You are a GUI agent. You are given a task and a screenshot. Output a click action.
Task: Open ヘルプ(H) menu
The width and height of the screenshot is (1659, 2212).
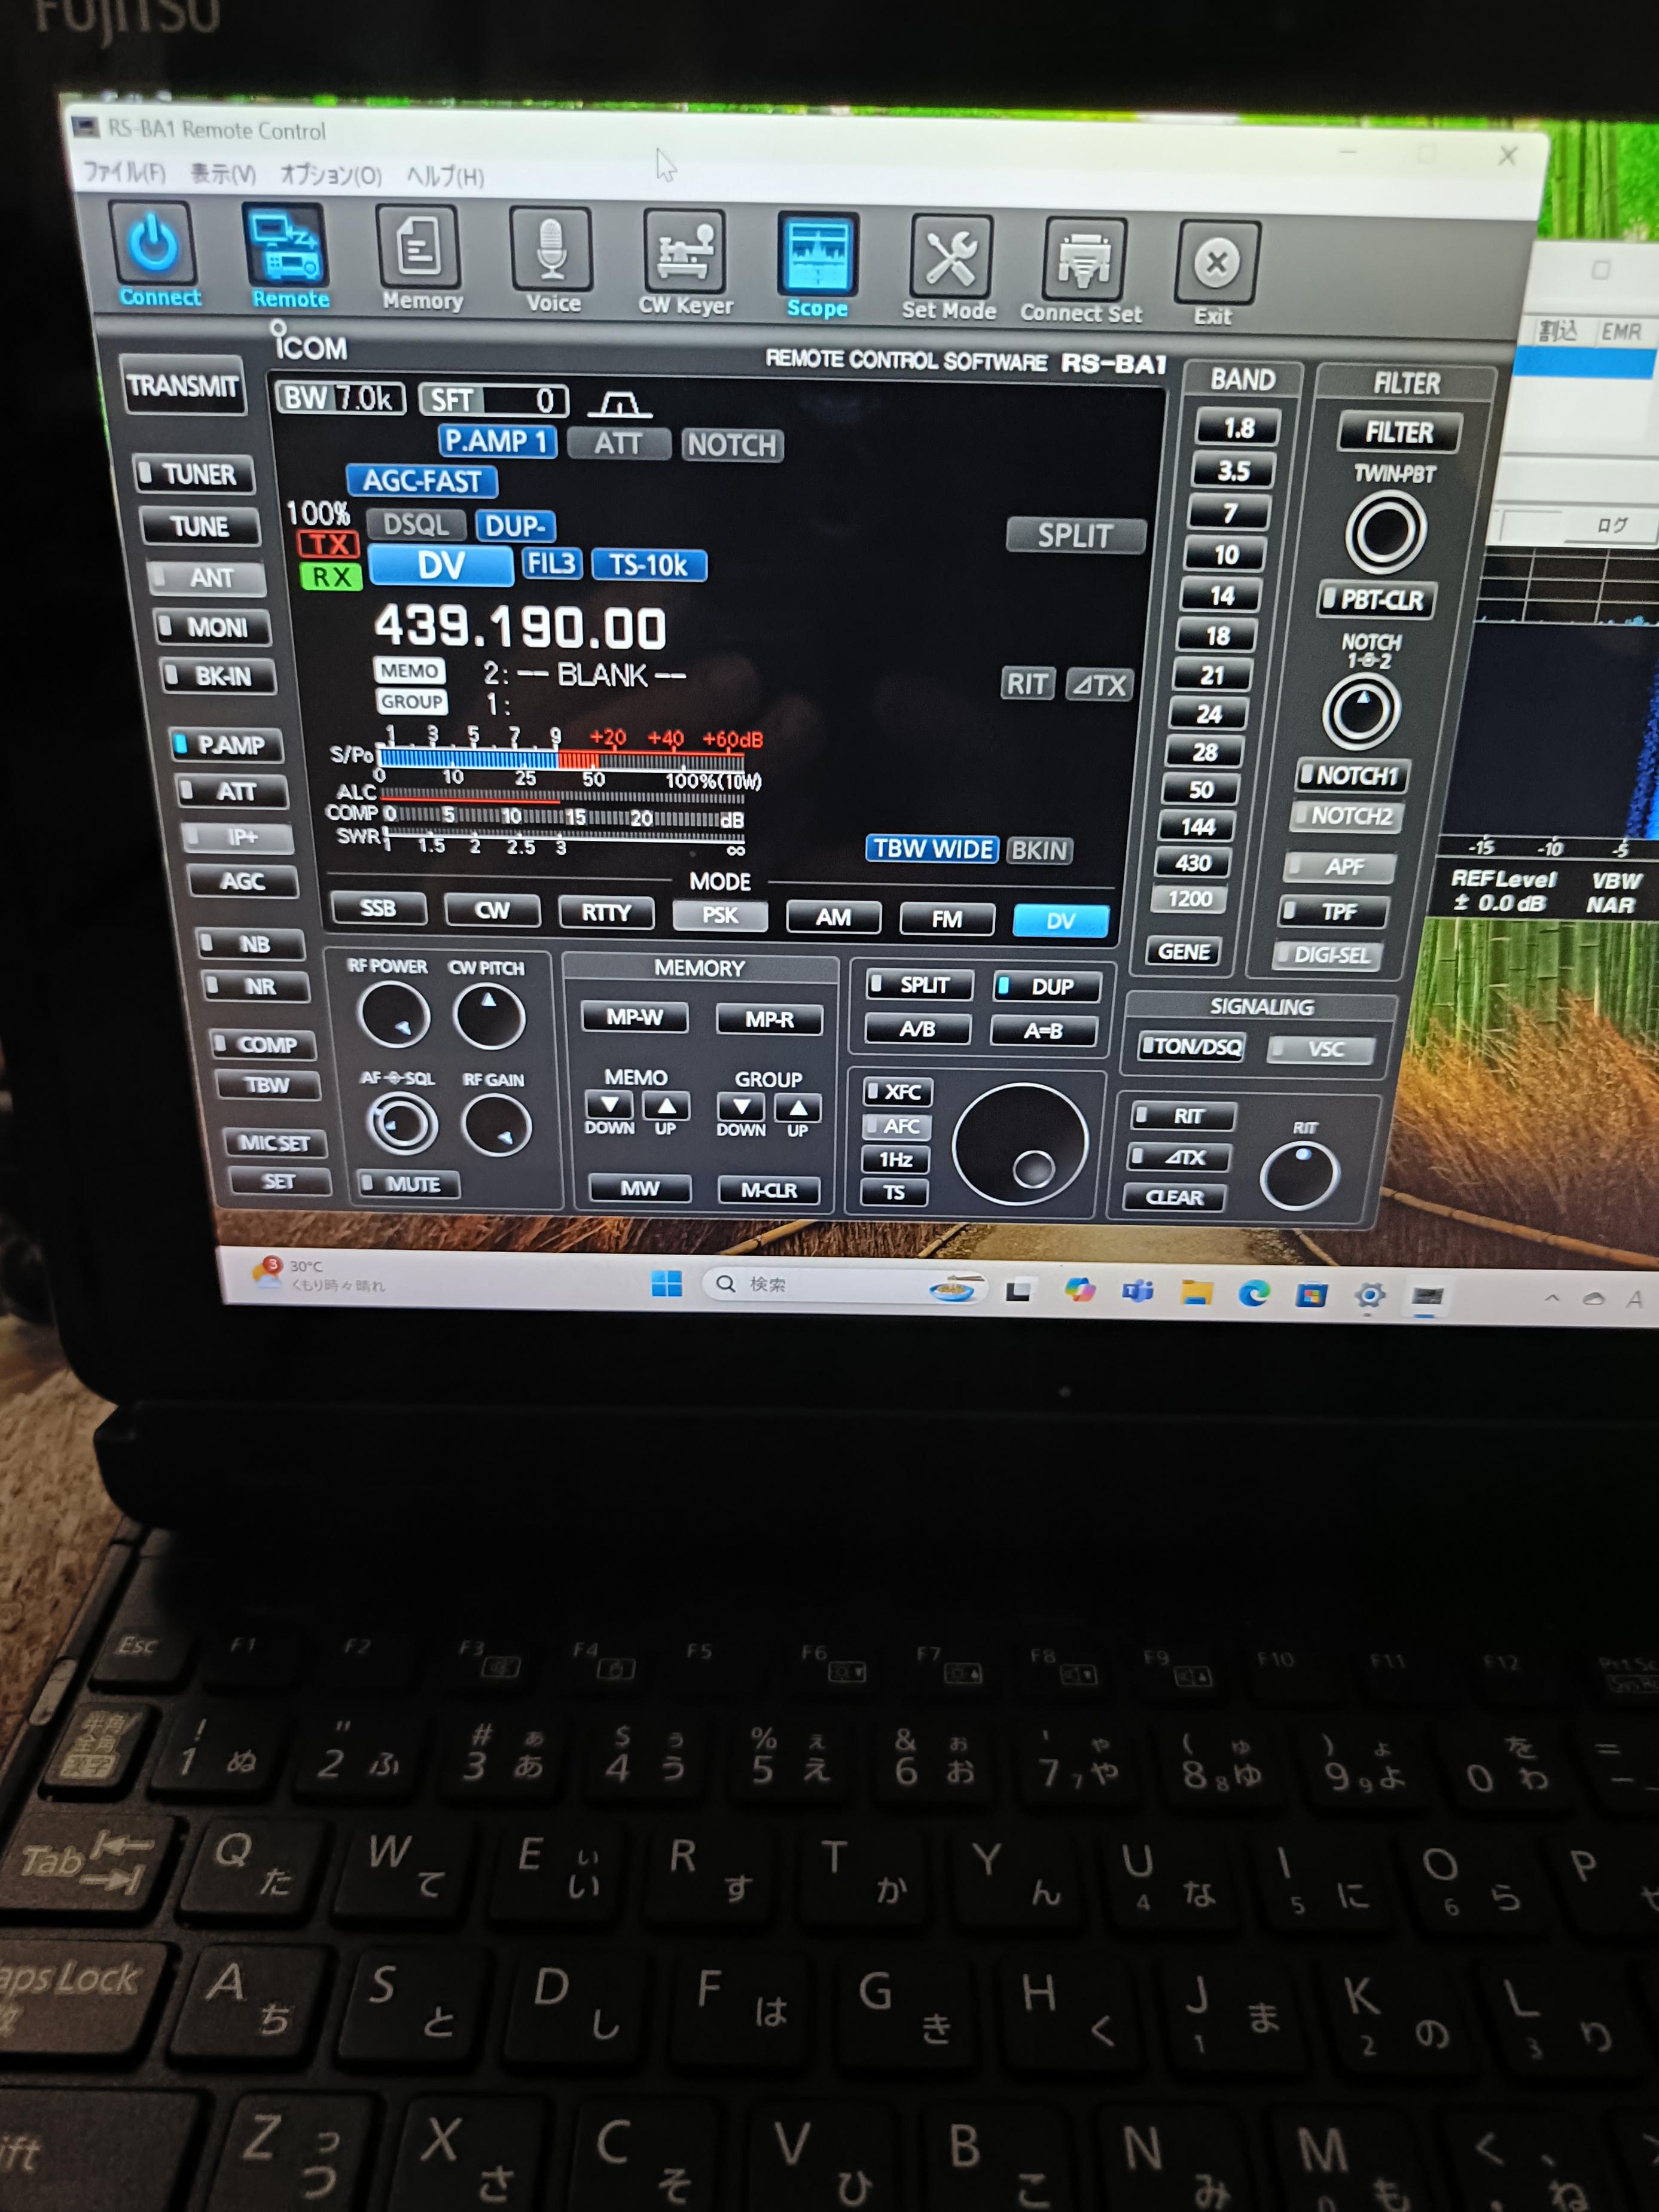[x=445, y=177]
